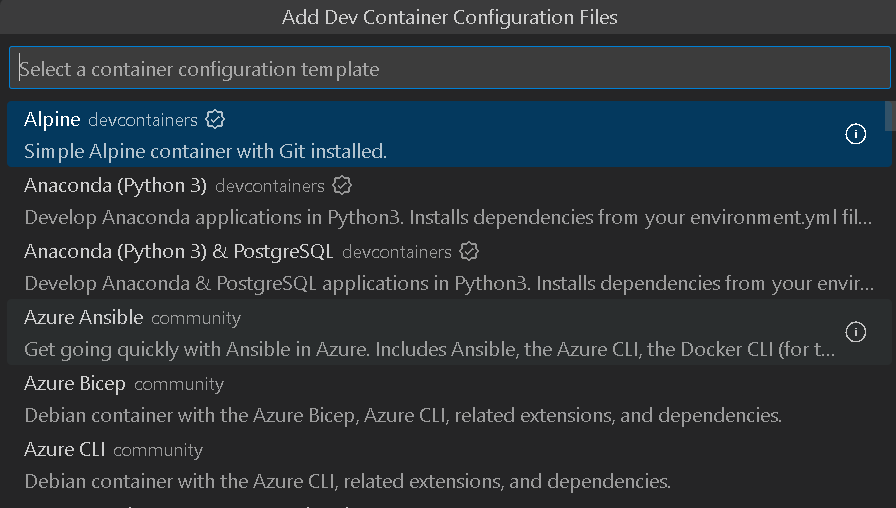
Task: Click the verified badge on Anaconda & PostgreSQL row
Action: [x=469, y=251]
